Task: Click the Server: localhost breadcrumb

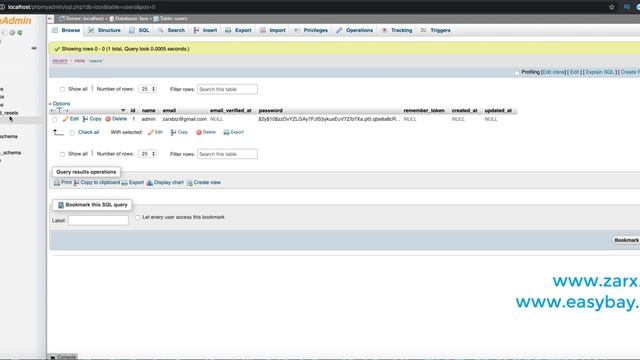Action: pyautogui.click(x=82, y=19)
